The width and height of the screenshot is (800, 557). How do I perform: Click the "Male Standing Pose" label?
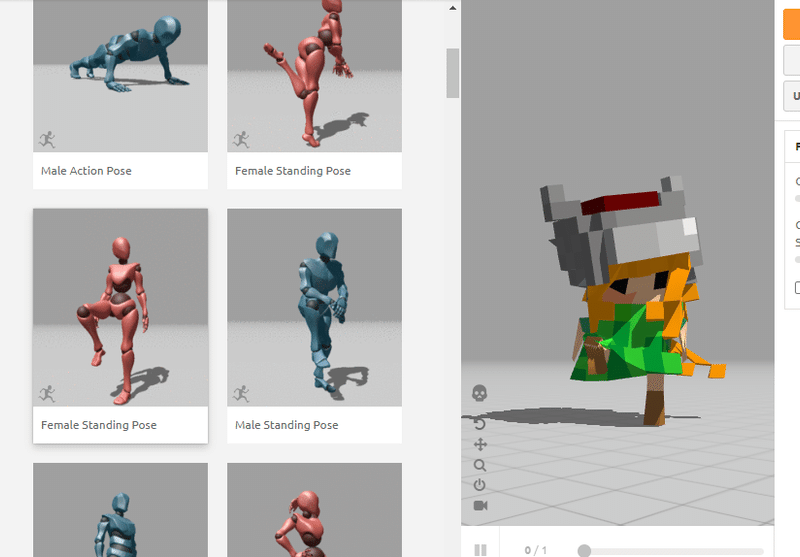pos(287,425)
